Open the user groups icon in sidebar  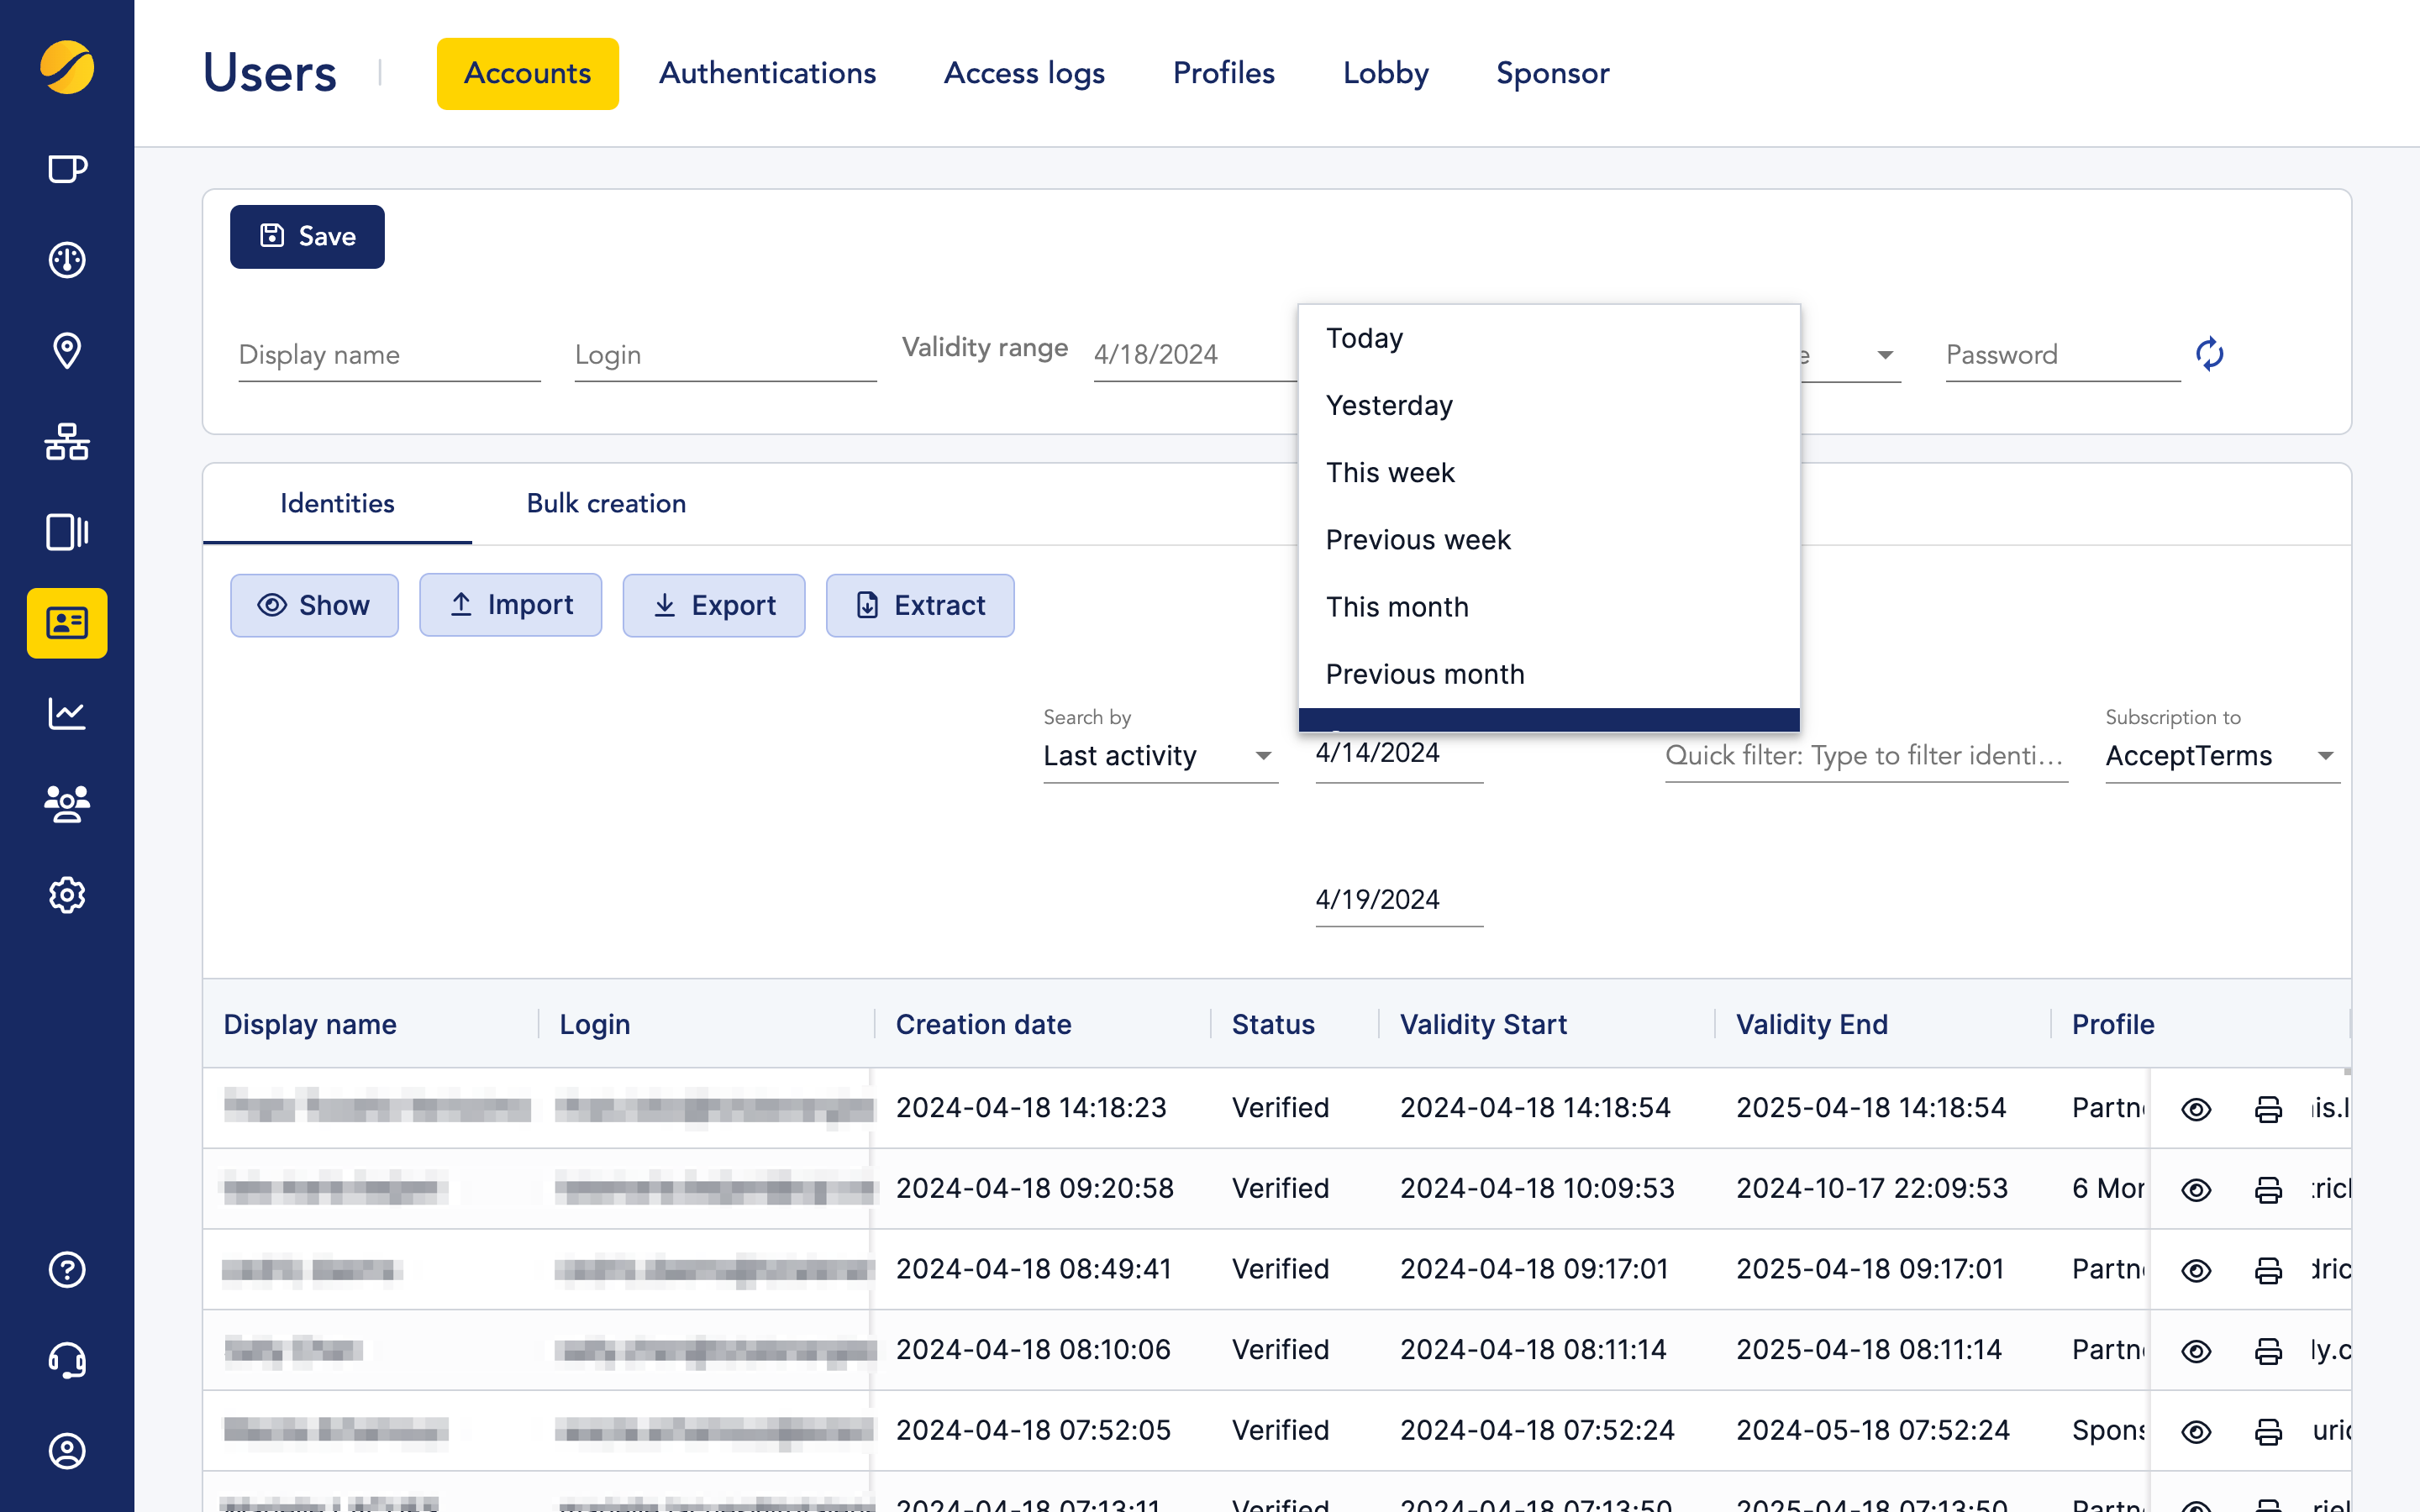tap(66, 805)
